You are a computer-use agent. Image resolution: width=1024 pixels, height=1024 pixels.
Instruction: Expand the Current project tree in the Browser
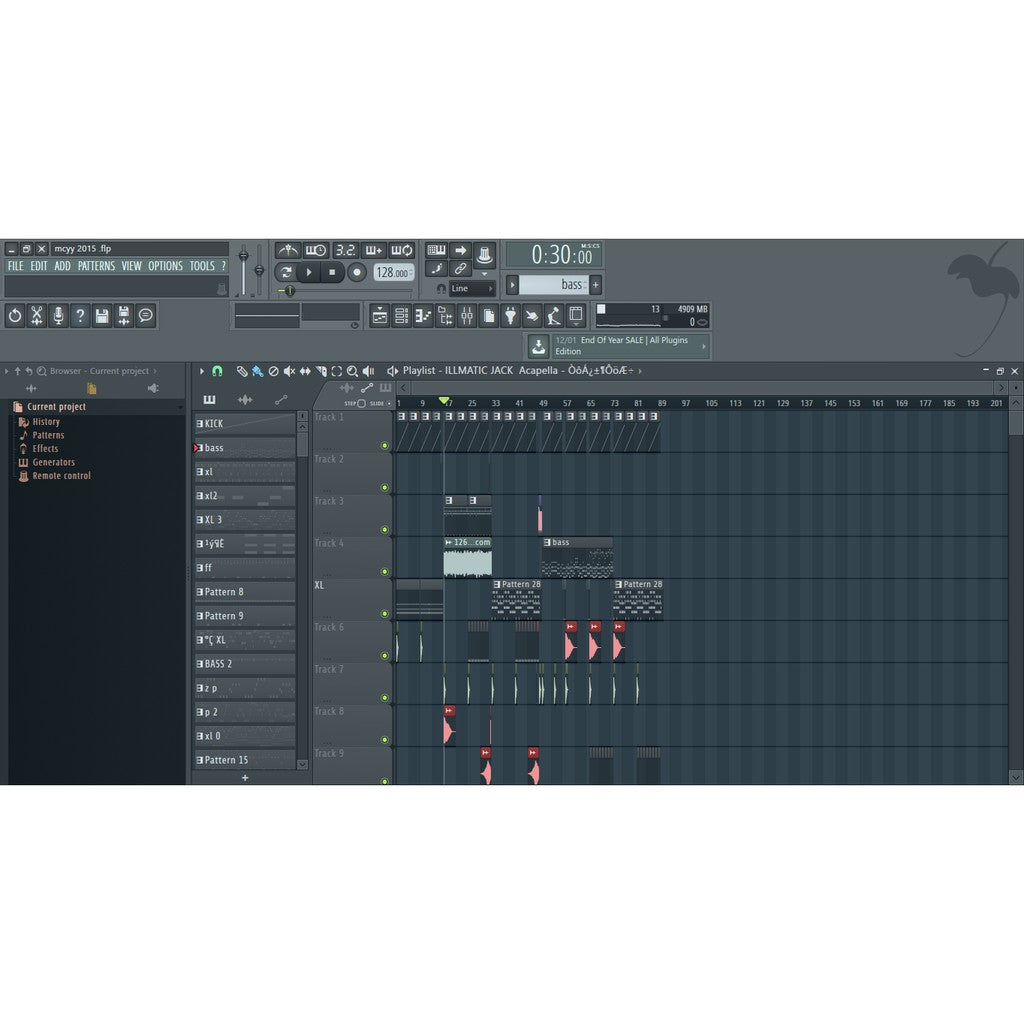click(58, 406)
